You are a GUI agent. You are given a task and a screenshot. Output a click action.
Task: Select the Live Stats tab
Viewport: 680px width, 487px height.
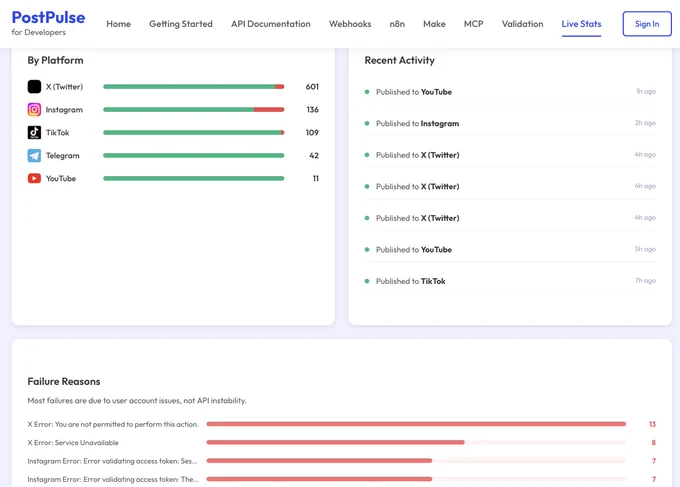coord(581,24)
